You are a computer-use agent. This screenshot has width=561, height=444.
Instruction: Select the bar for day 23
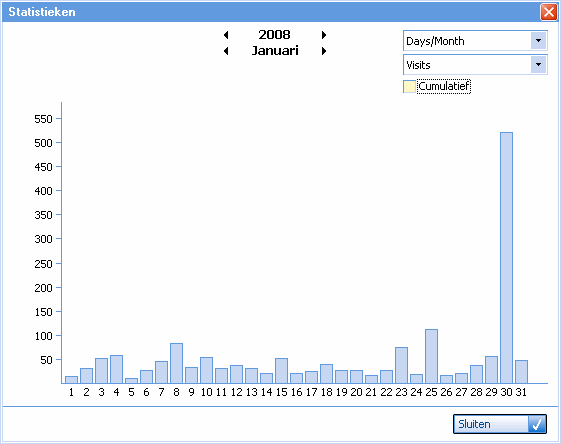pos(401,365)
